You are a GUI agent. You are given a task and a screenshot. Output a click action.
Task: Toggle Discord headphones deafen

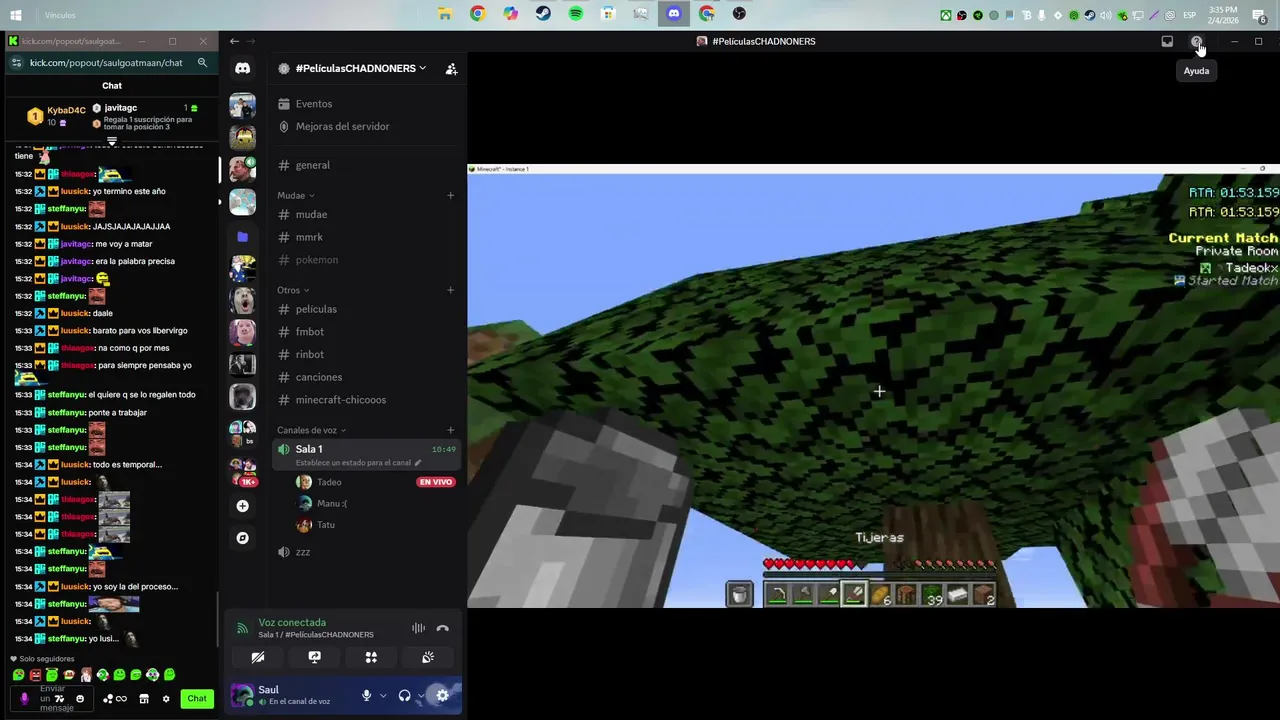coord(404,696)
